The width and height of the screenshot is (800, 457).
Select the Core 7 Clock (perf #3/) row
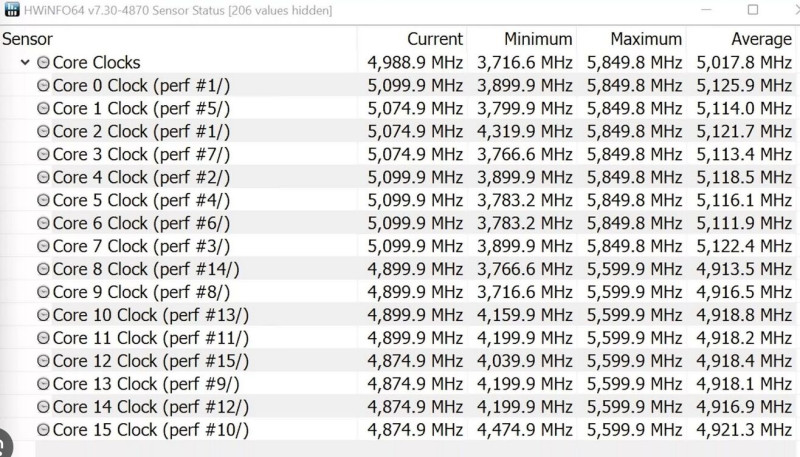pyautogui.click(x=140, y=246)
